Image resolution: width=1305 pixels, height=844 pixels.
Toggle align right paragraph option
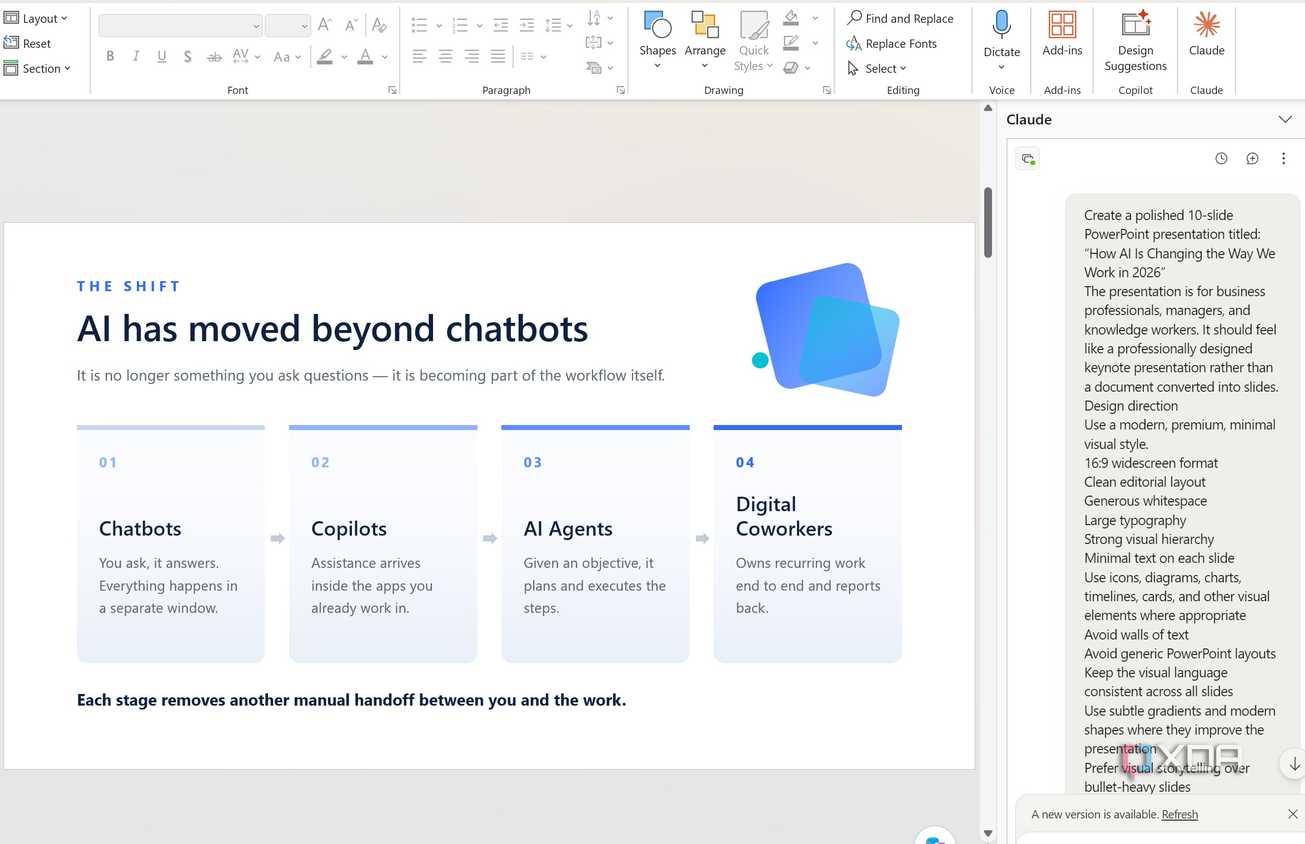point(471,57)
